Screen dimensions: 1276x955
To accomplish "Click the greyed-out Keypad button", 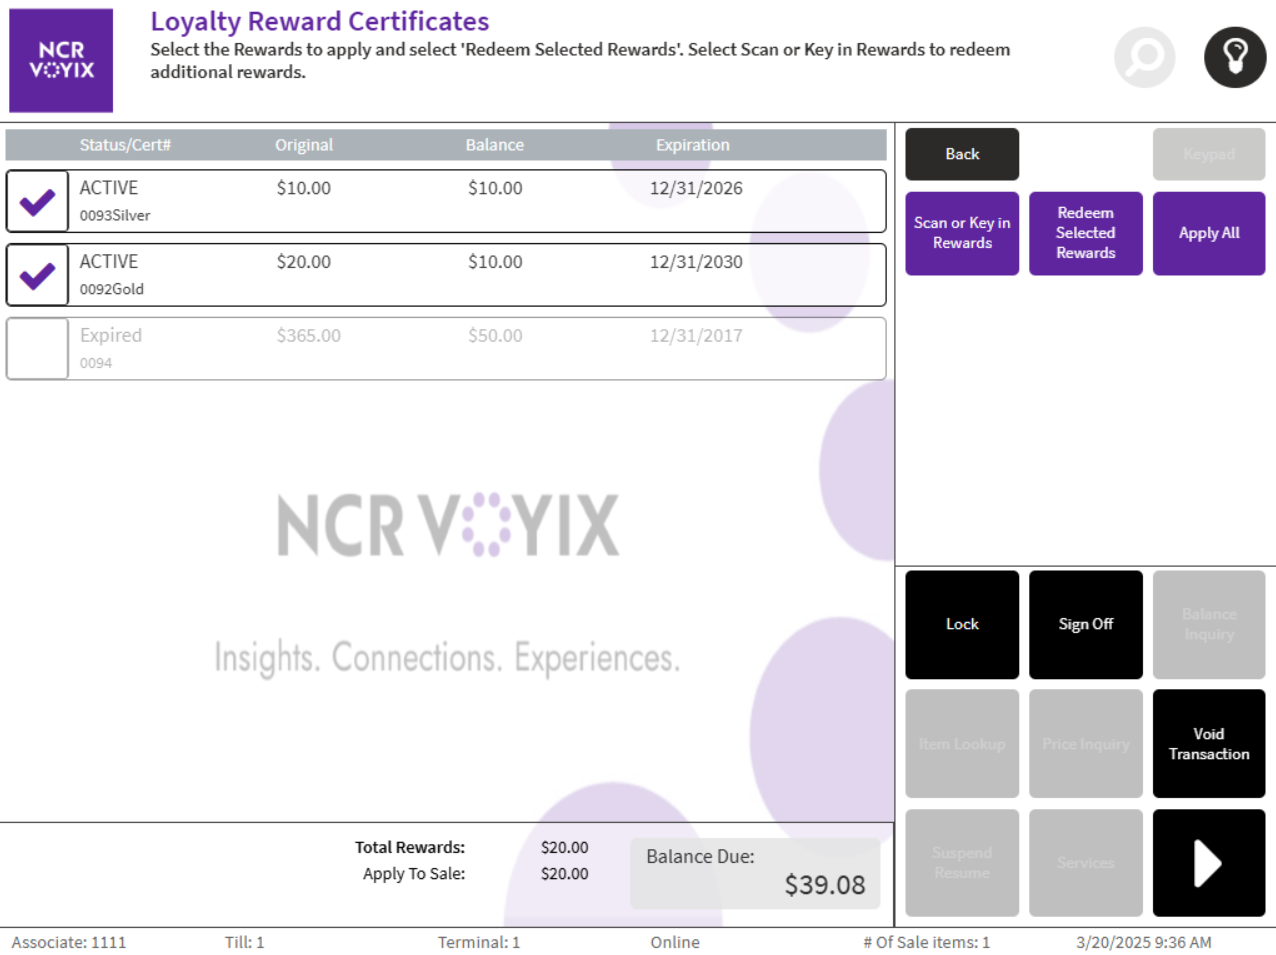I will point(1209,154).
